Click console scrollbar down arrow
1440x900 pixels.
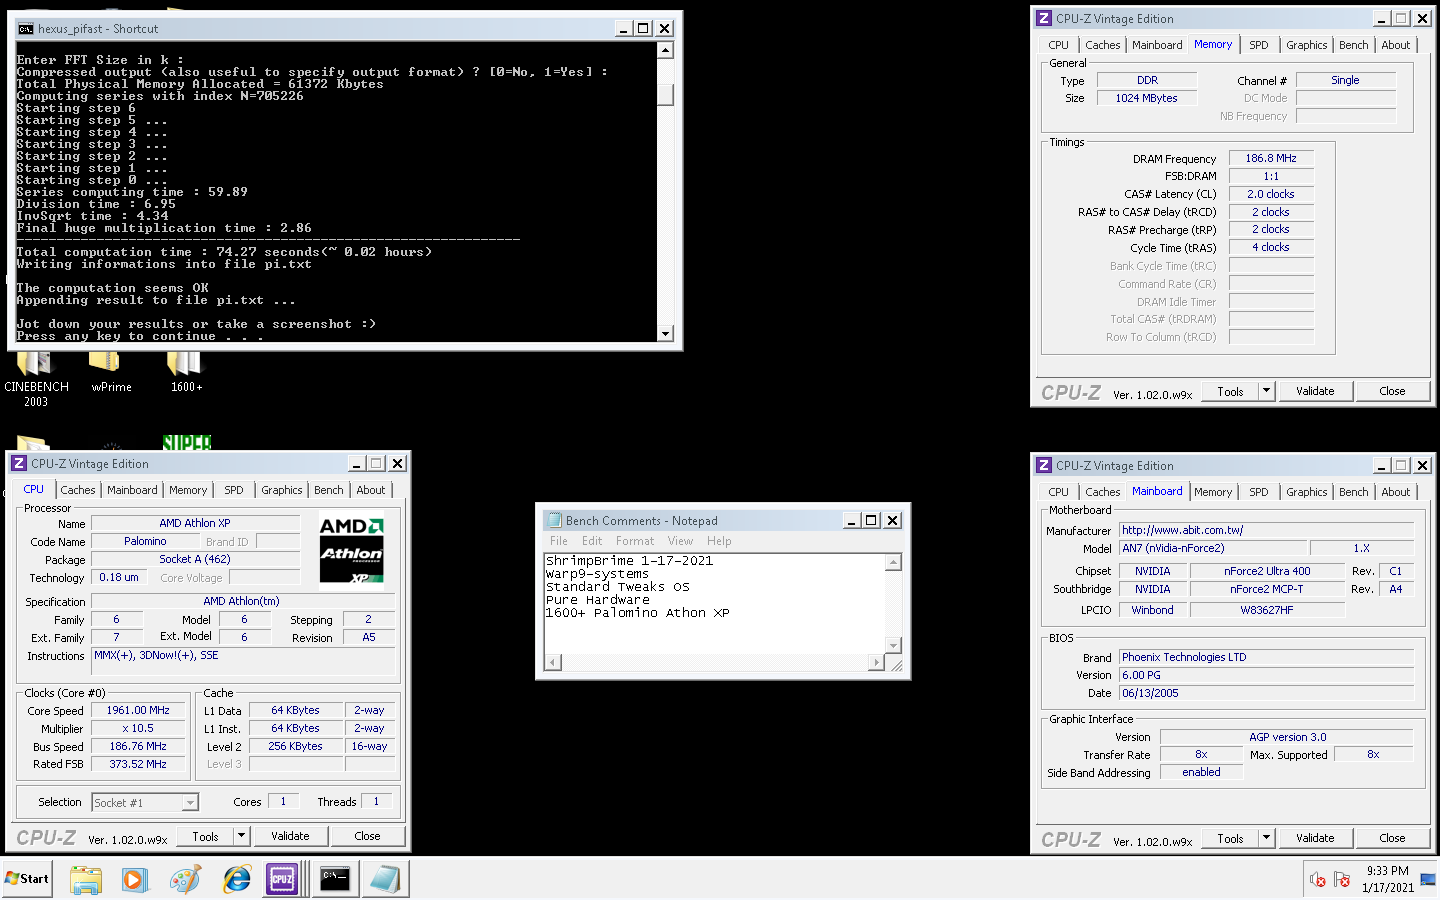coord(666,333)
